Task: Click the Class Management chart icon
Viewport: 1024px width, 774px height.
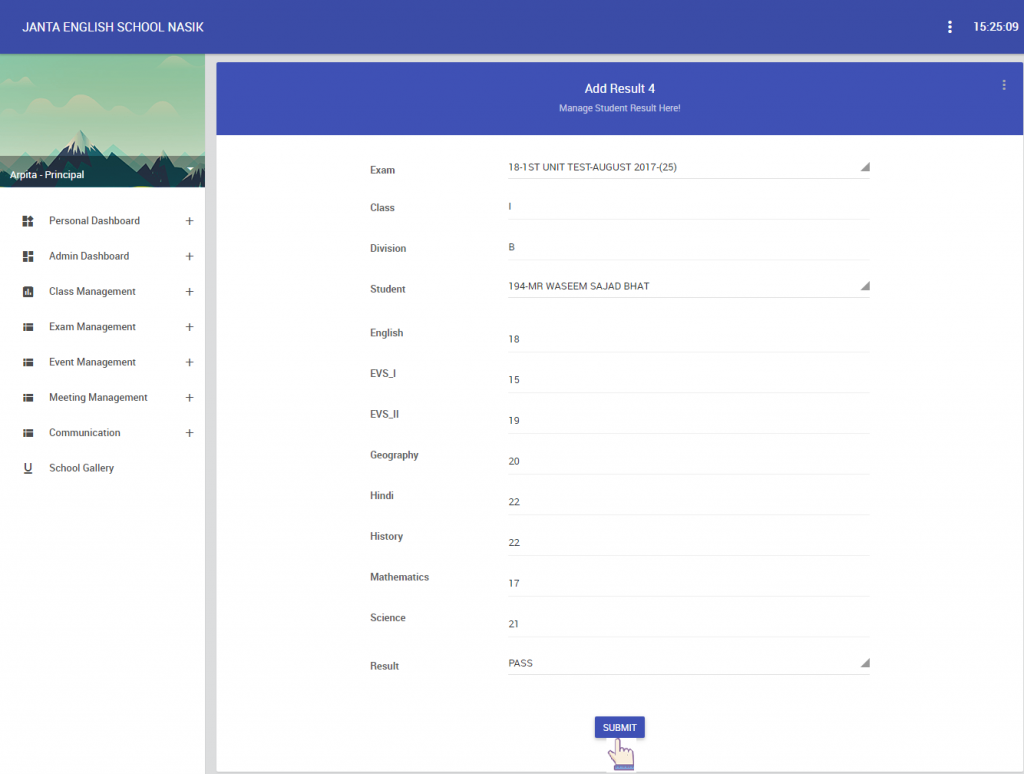Action: coord(28,292)
